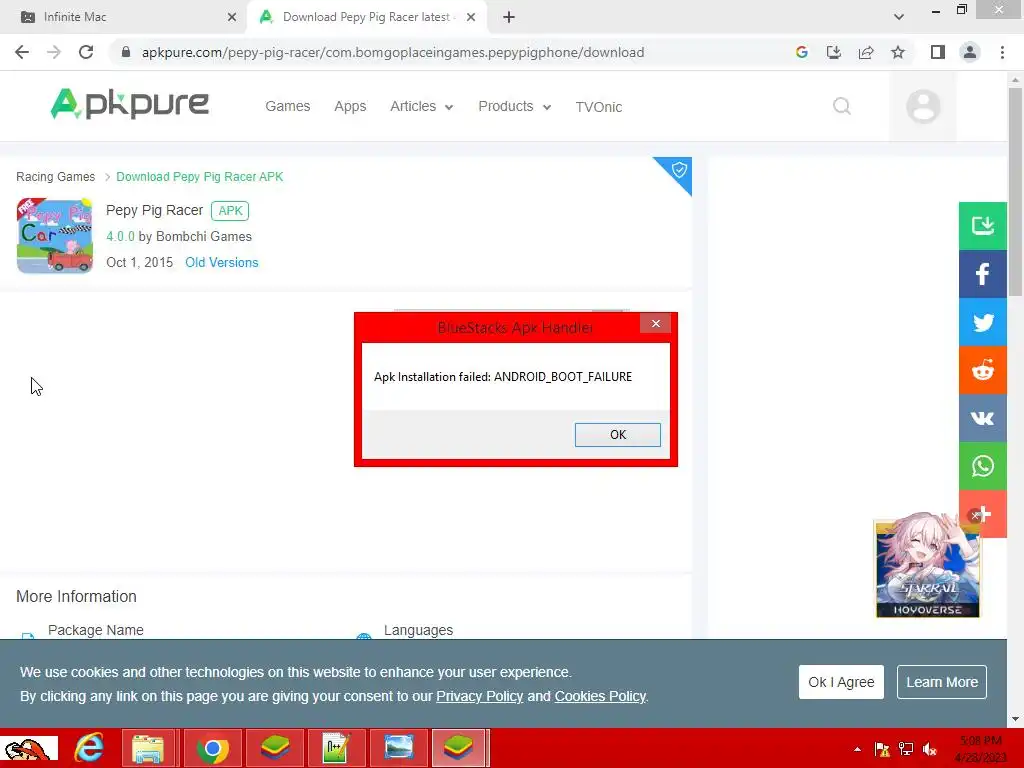Share this page via address bar icon
Image resolution: width=1024 pixels, height=768 pixels.
[x=866, y=52]
